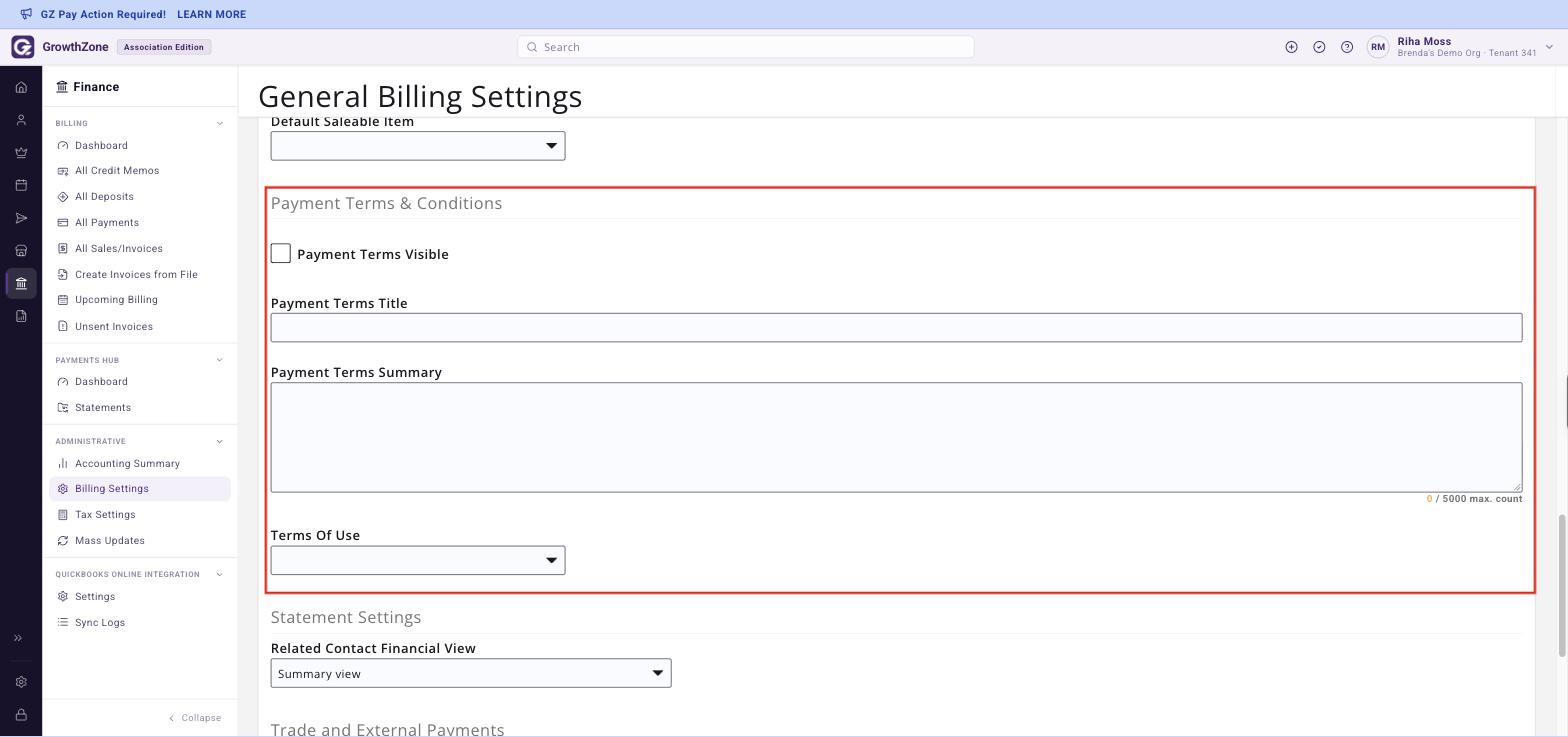
Task: Collapse the Administrative section chevron
Action: pyautogui.click(x=220, y=441)
